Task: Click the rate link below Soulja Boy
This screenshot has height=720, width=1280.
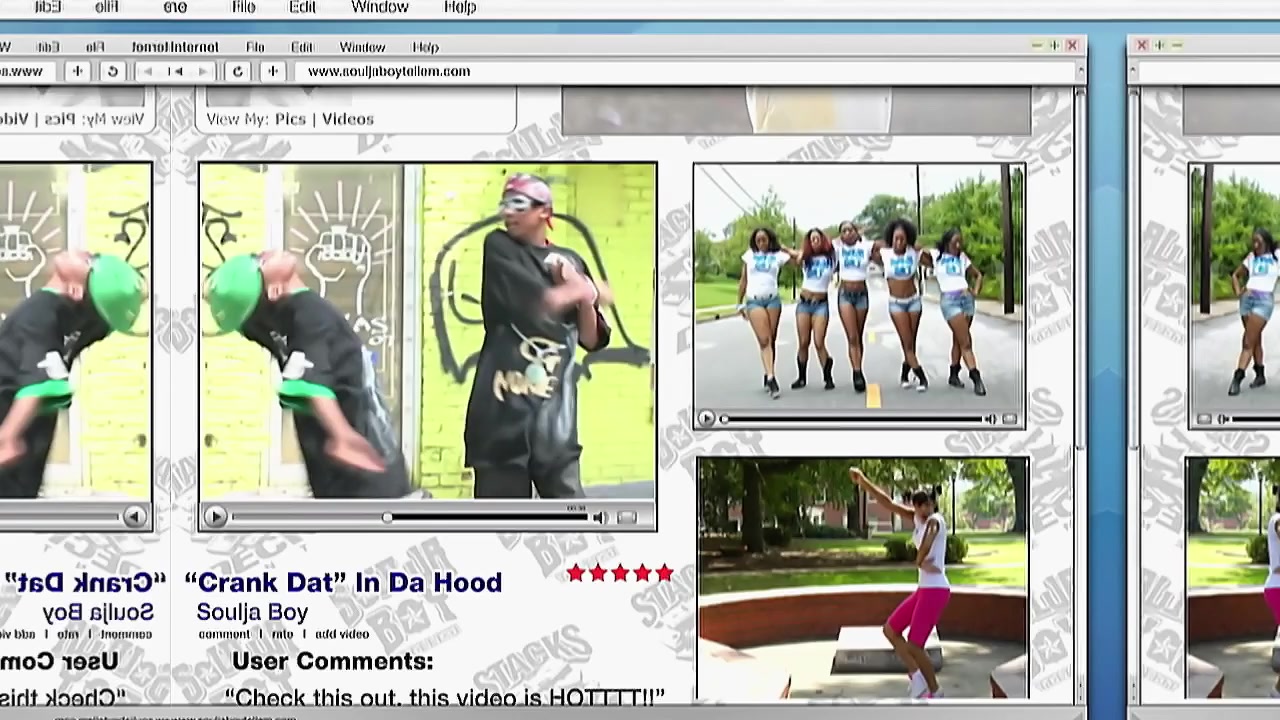Action: (282, 634)
